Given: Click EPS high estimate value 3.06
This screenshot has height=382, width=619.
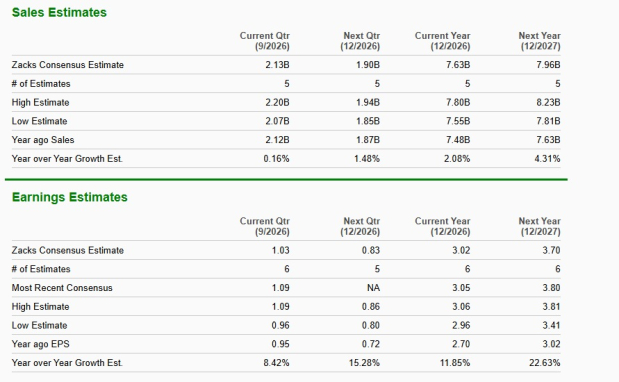Looking at the screenshot, I should click(461, 307).
